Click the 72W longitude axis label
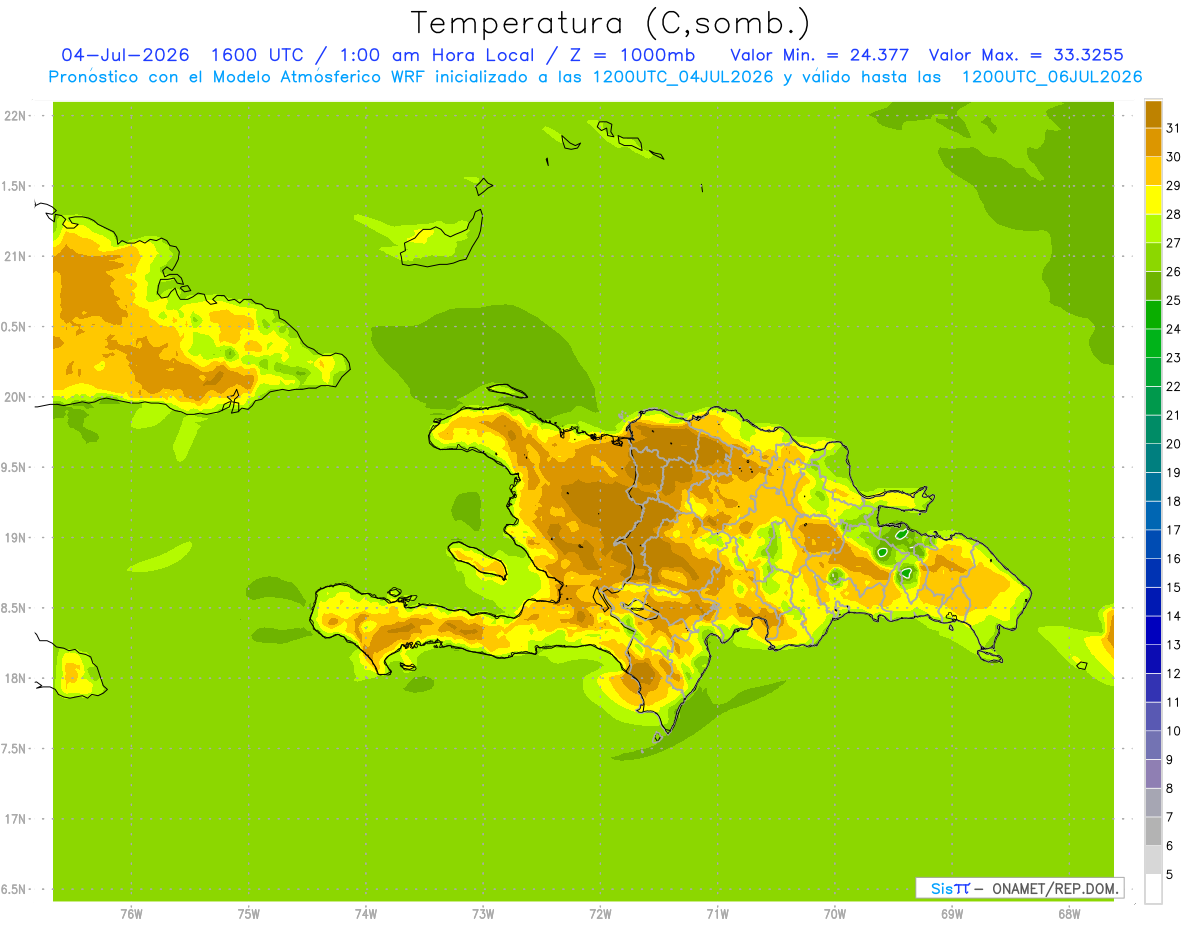This screenshot has width=1200, height=927. click(600, 914)
